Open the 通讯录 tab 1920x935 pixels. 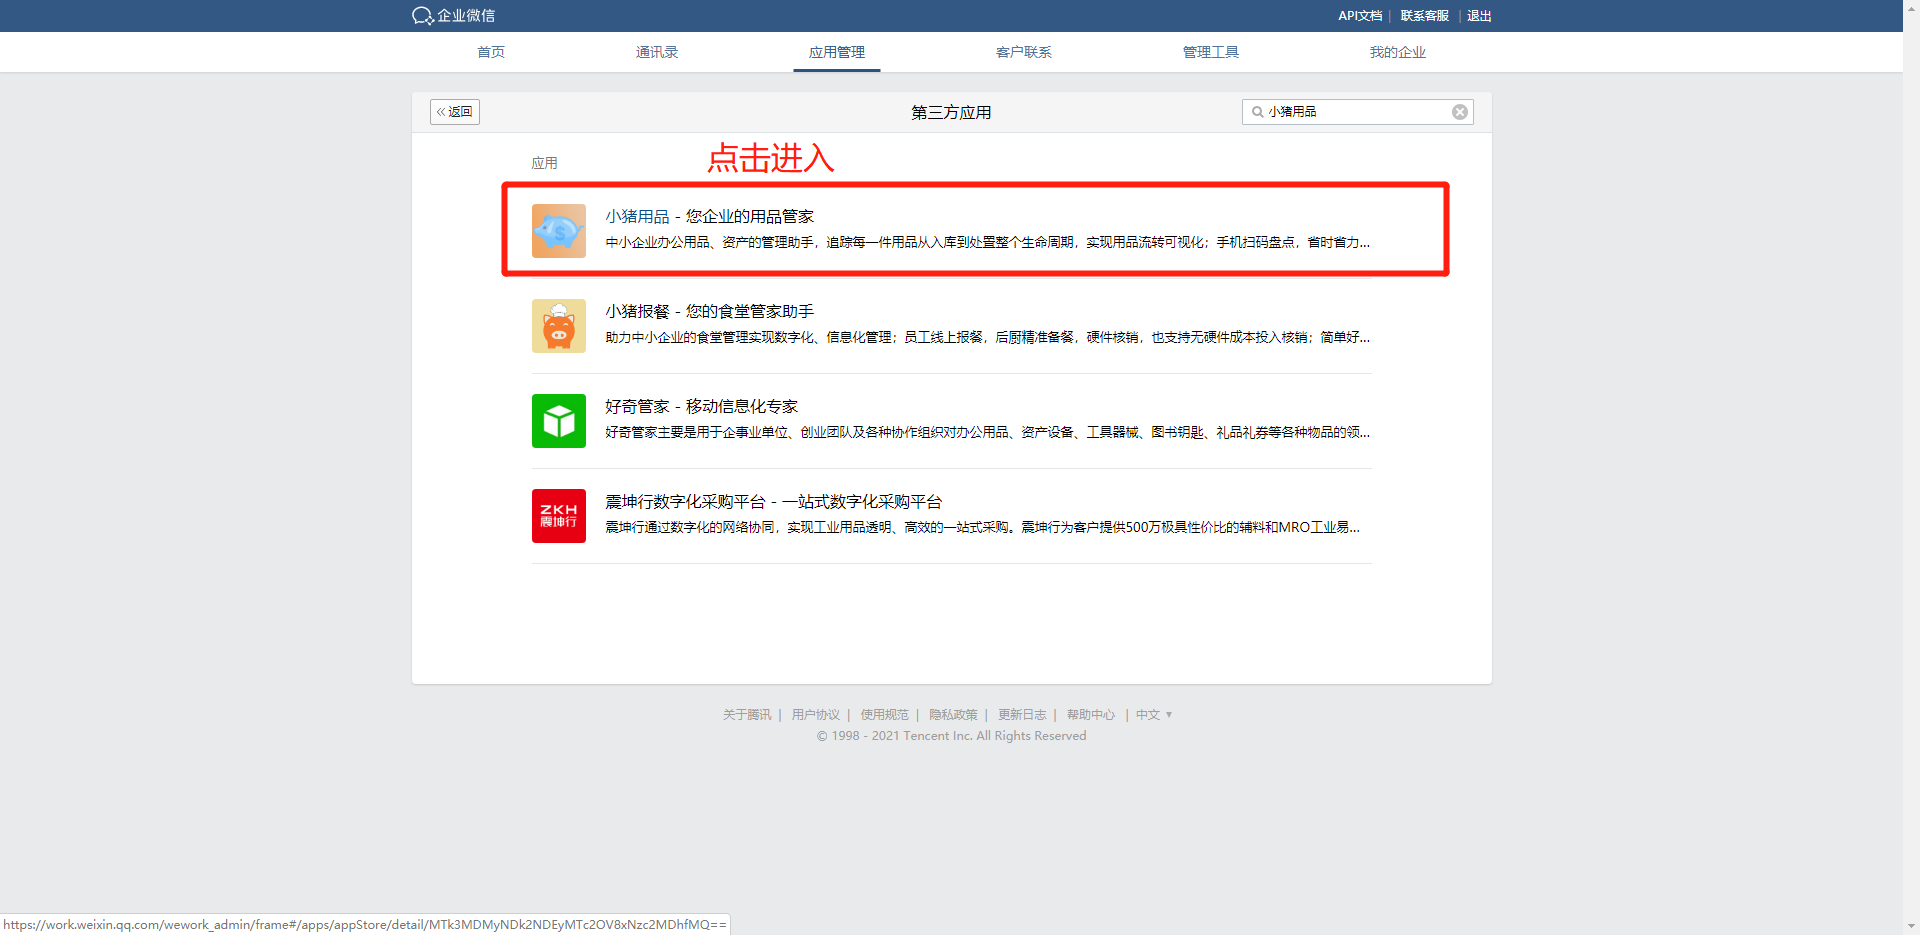[657, 52]
